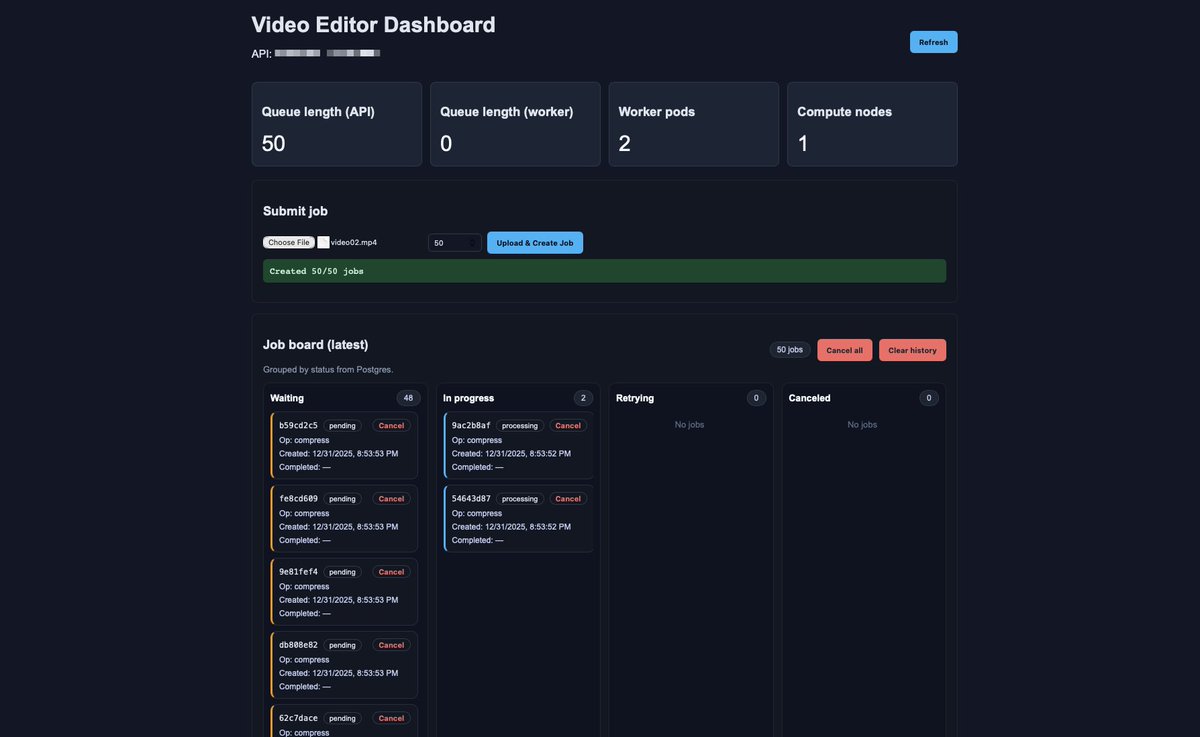Click the Cancel all button
This screenshot has height=737, width=1200.
click(845, 350)
